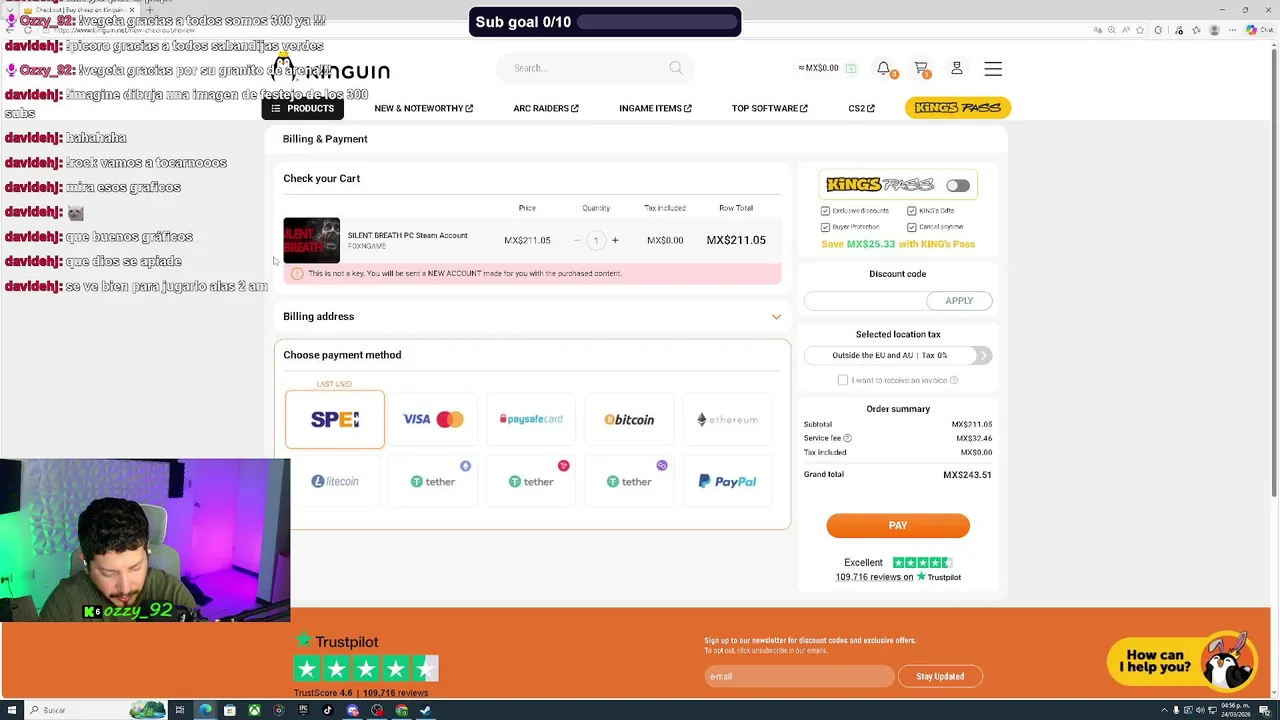Click the invoice help question icon
The width and height of the screenshot is (1280, 720).
pos(954,380)
